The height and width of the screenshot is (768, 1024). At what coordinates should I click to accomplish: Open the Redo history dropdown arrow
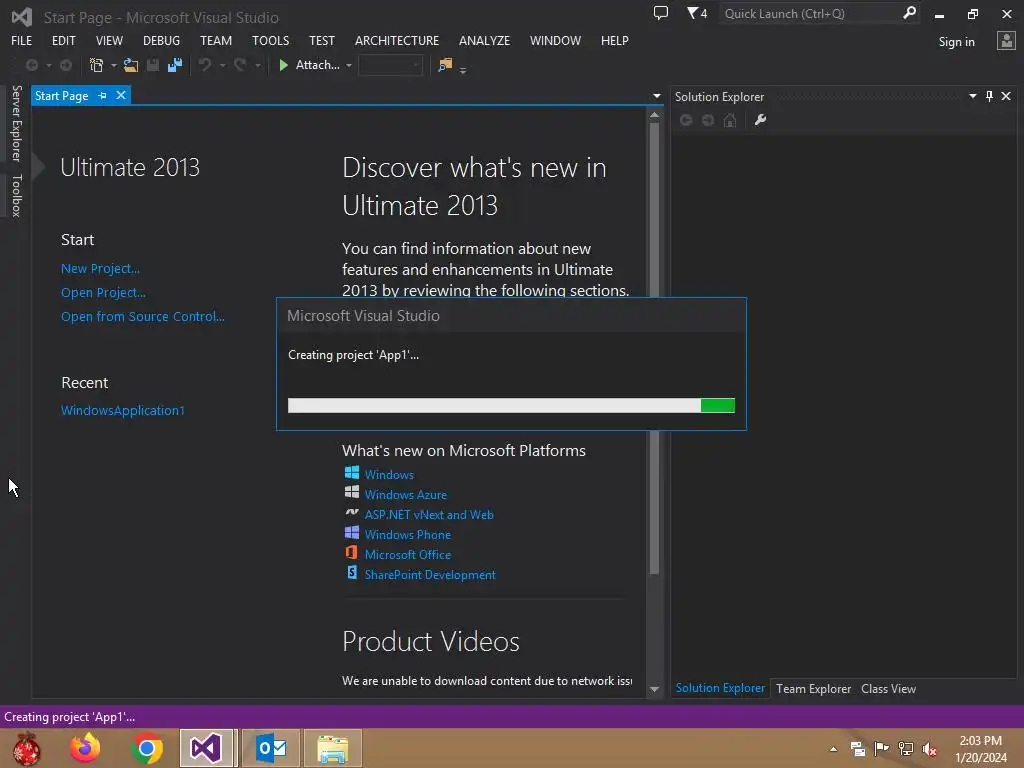(258, 65)
